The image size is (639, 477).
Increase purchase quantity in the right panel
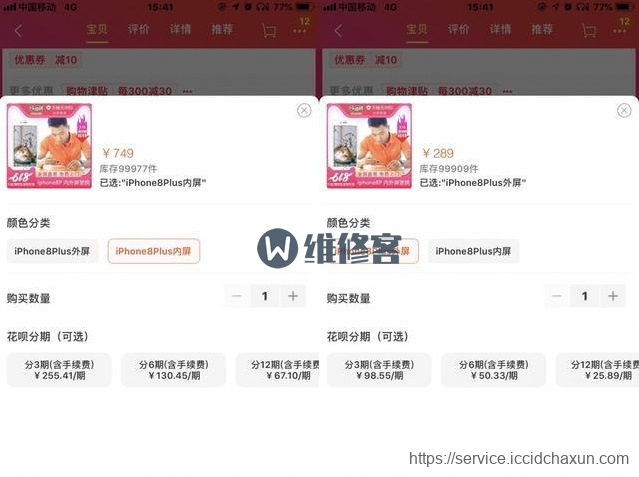pos(613,296)
